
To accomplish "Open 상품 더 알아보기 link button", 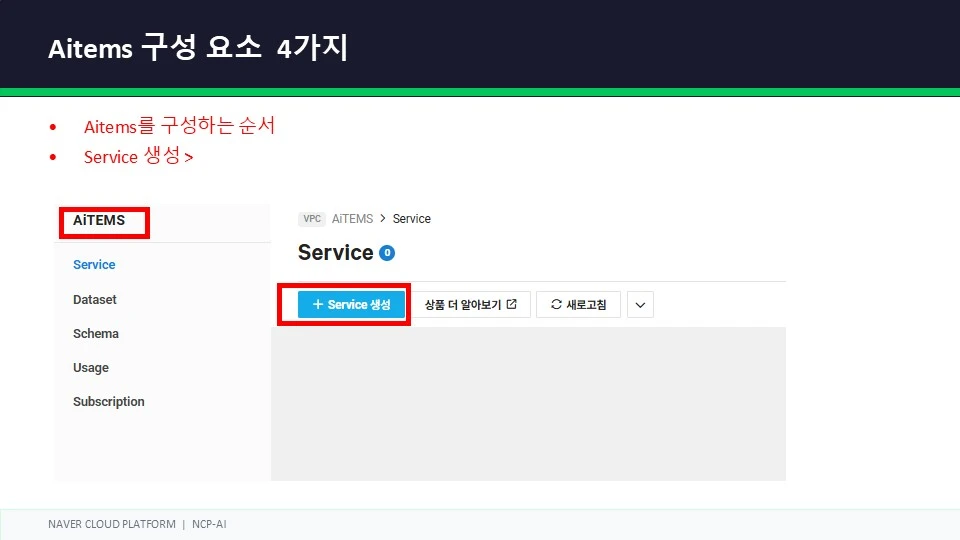I will (471, 304).
